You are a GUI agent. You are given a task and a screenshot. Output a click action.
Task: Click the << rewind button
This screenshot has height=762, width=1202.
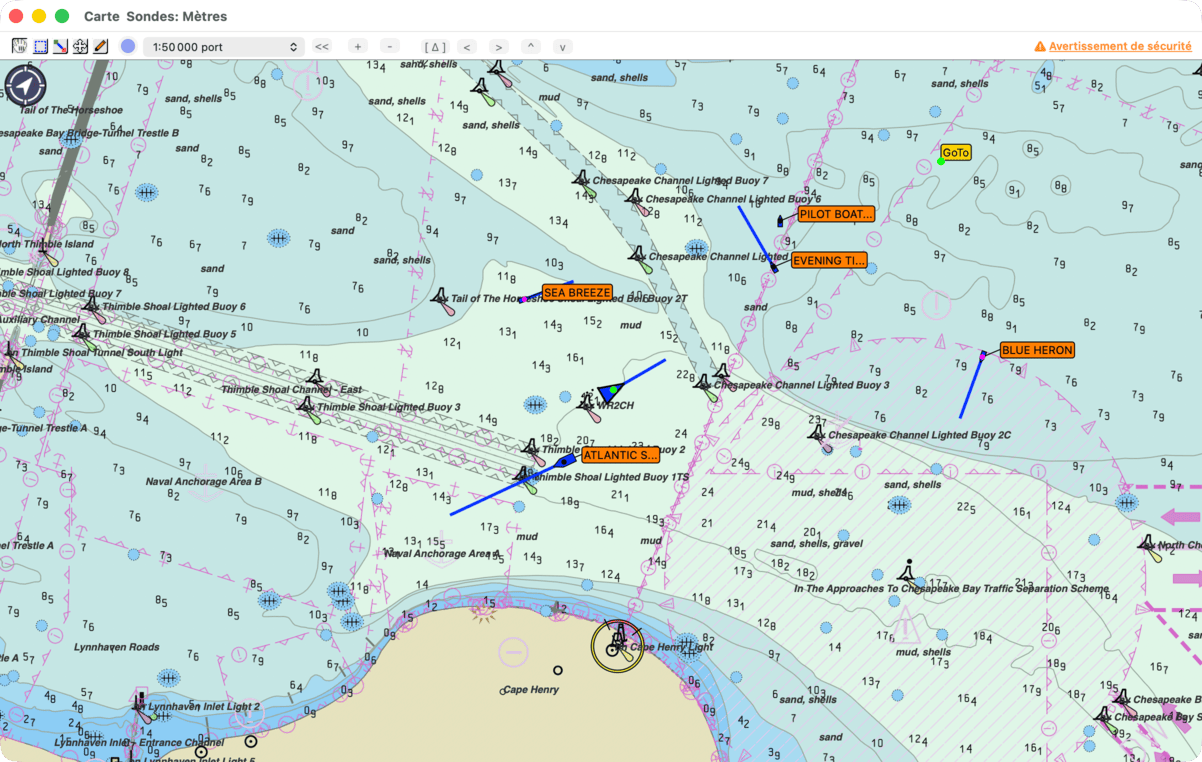click(322, 47)
